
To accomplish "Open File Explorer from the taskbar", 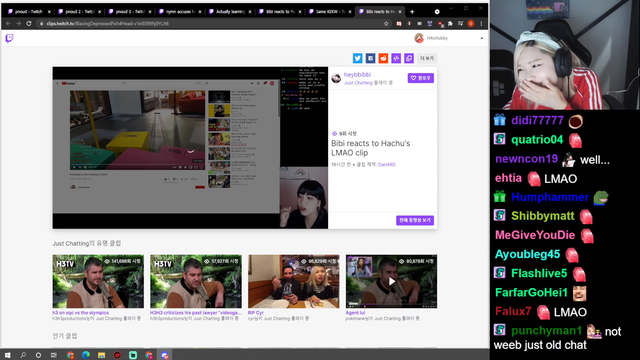I will [101, 355].
